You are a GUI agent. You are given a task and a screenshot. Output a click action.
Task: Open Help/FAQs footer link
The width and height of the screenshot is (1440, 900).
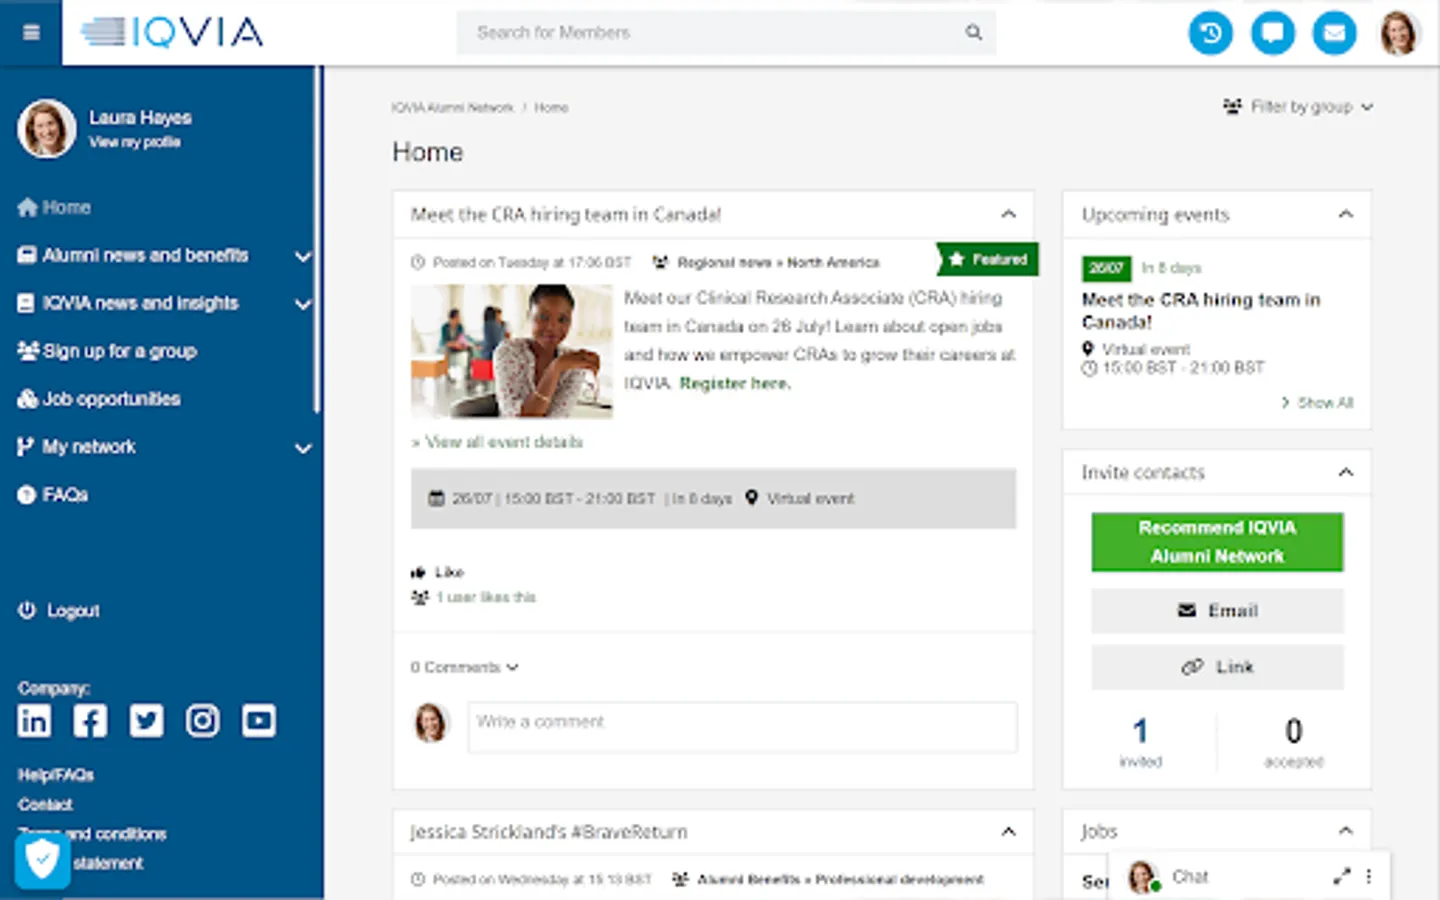pos(56,775)
